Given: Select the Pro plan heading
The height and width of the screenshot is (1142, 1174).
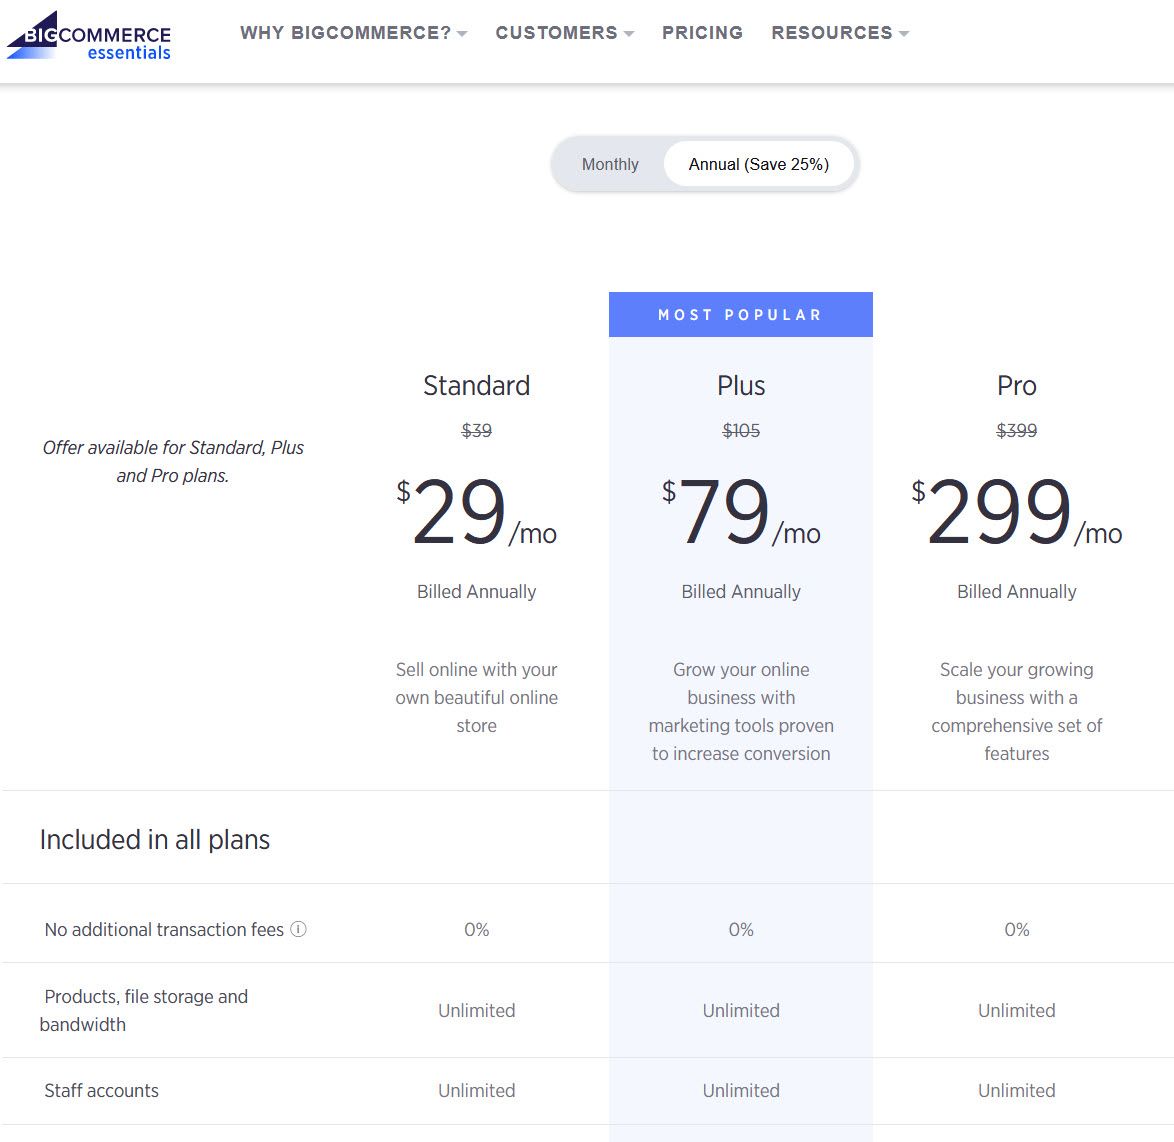Looking at the screenshot, I should pos(1016,386).
